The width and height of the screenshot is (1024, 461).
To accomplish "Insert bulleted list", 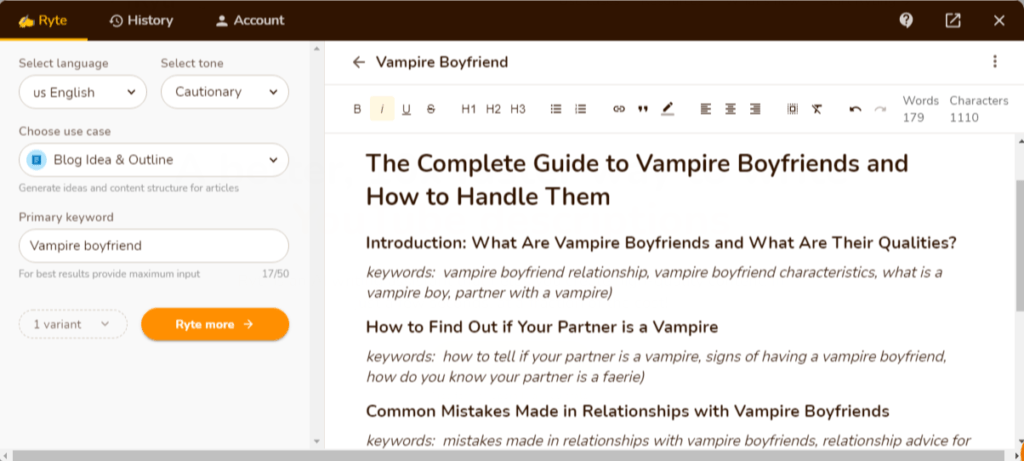I will coord(556,109).
